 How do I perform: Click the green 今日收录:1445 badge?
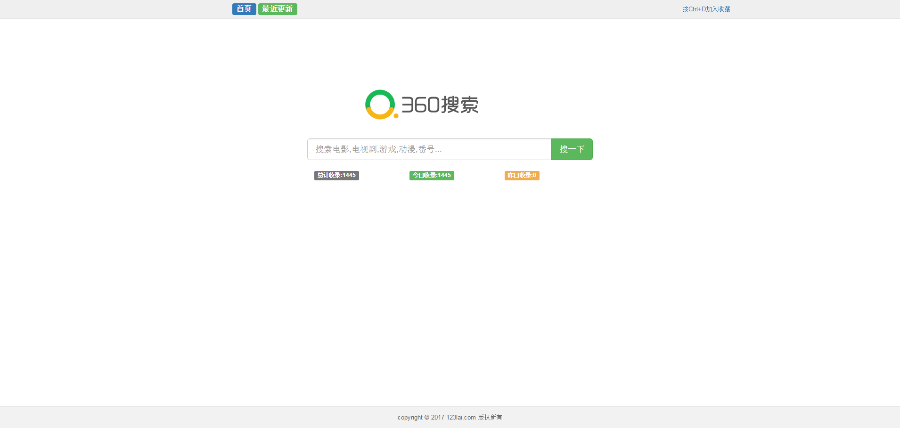click(431, 175)
